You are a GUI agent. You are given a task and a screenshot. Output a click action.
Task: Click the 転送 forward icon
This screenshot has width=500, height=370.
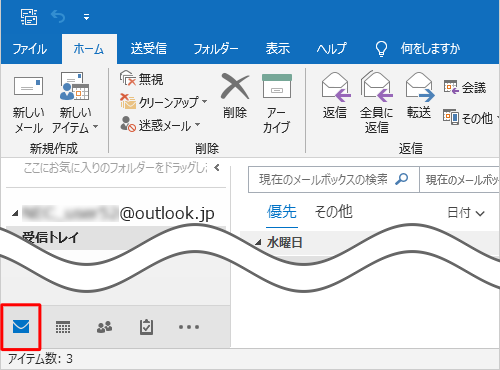(x=420, y=87)
